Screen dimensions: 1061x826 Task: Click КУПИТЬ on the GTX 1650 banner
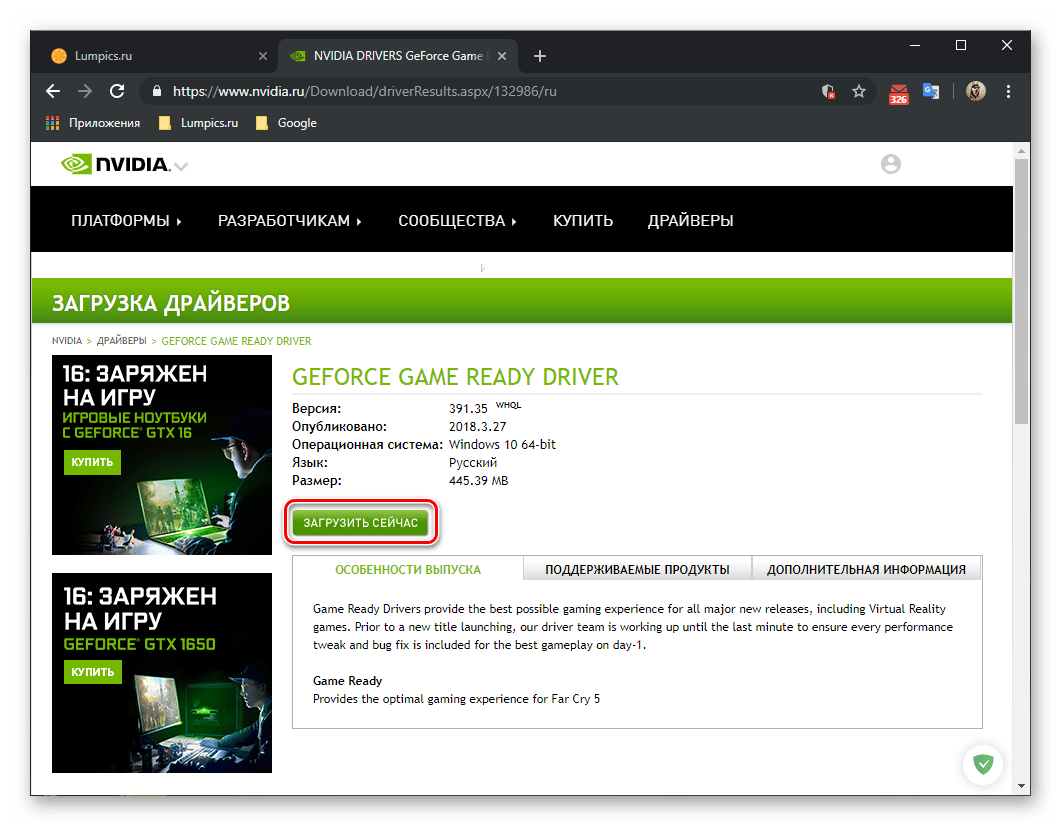[x=92, y=672]
